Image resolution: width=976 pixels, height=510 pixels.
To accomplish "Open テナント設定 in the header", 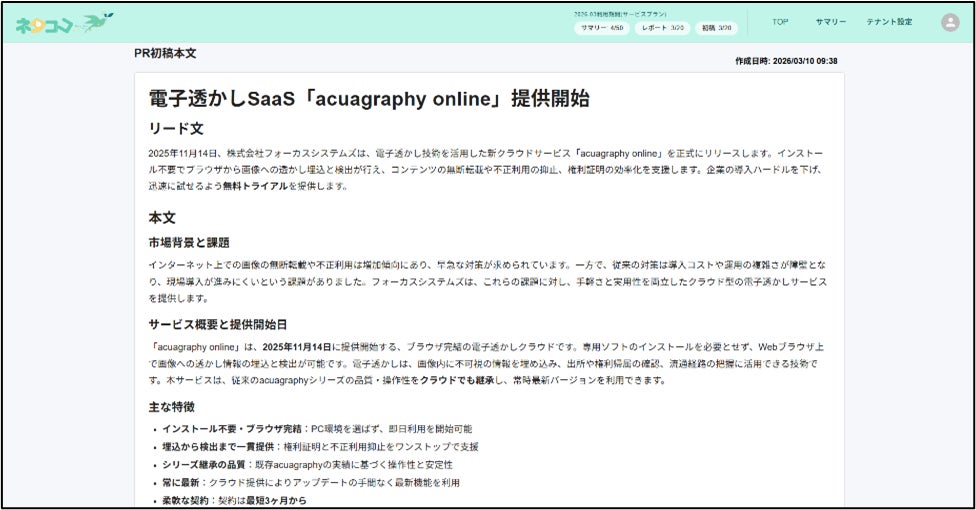I will tap(889, 22).
